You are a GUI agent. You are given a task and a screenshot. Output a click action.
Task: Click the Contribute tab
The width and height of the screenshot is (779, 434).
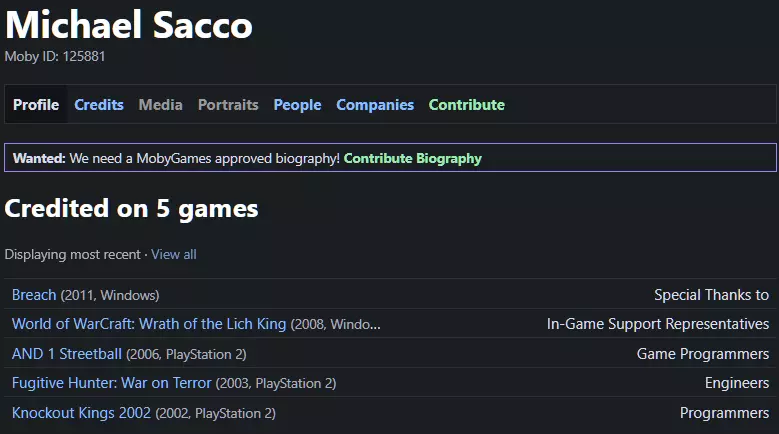coord(466,105)
